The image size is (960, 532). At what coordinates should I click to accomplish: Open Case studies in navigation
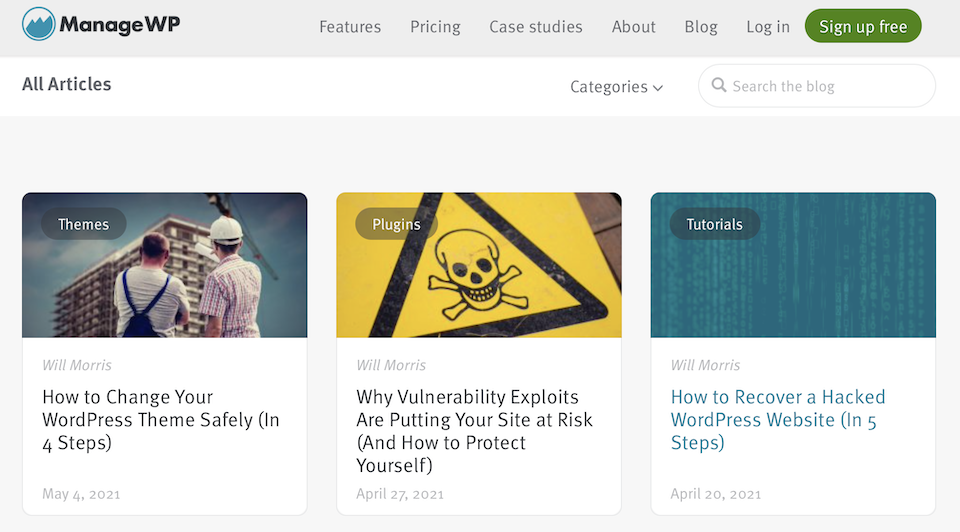coord(536,27)
